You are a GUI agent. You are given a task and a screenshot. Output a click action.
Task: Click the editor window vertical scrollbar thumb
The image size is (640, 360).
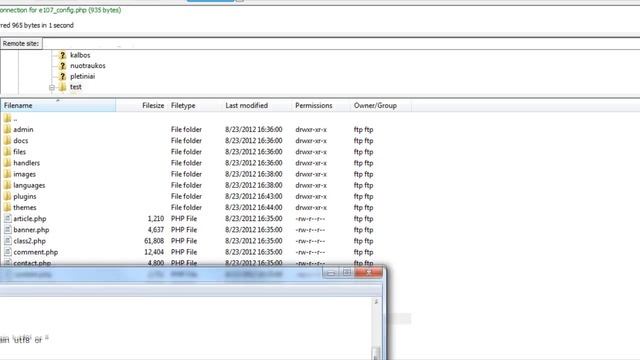point(376,353)
